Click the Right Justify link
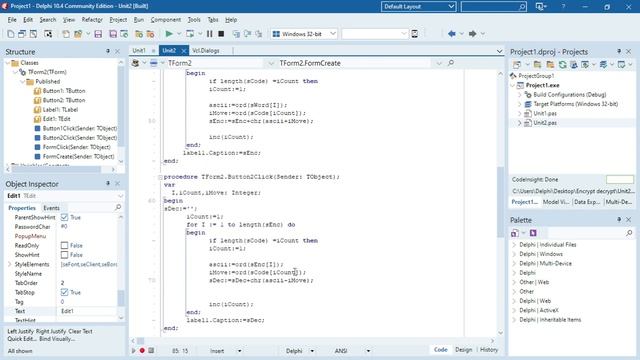Viewport: 640px width, 360px height. click(51, 331)
